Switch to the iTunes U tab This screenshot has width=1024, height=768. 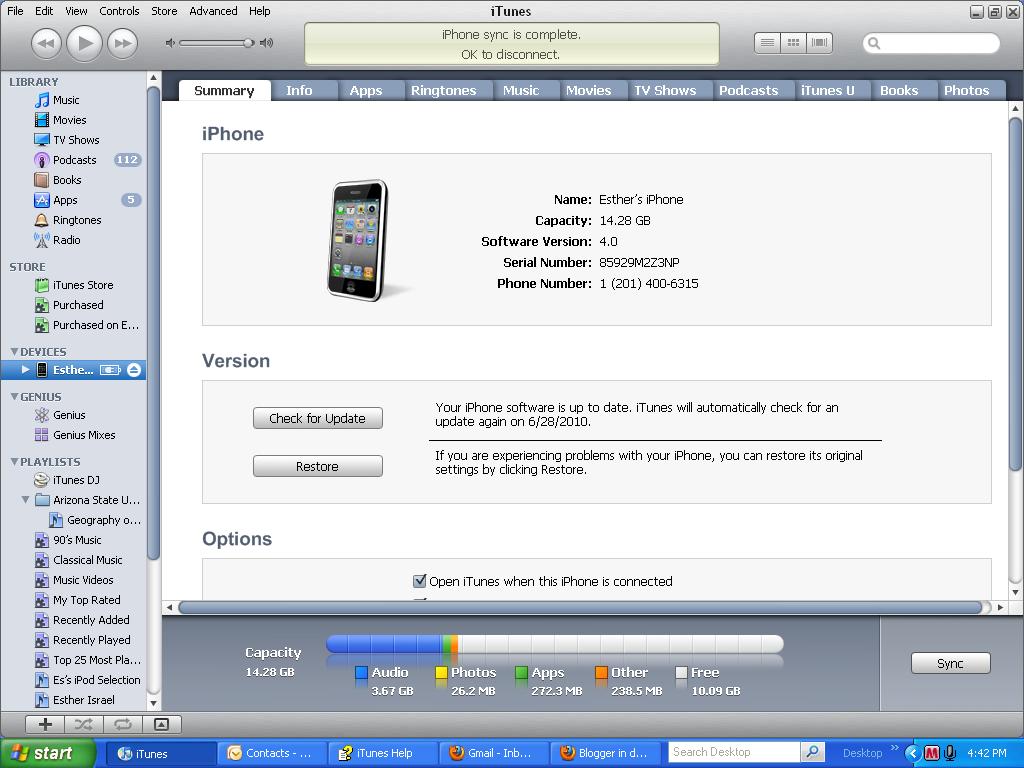(x=827, y=91)
